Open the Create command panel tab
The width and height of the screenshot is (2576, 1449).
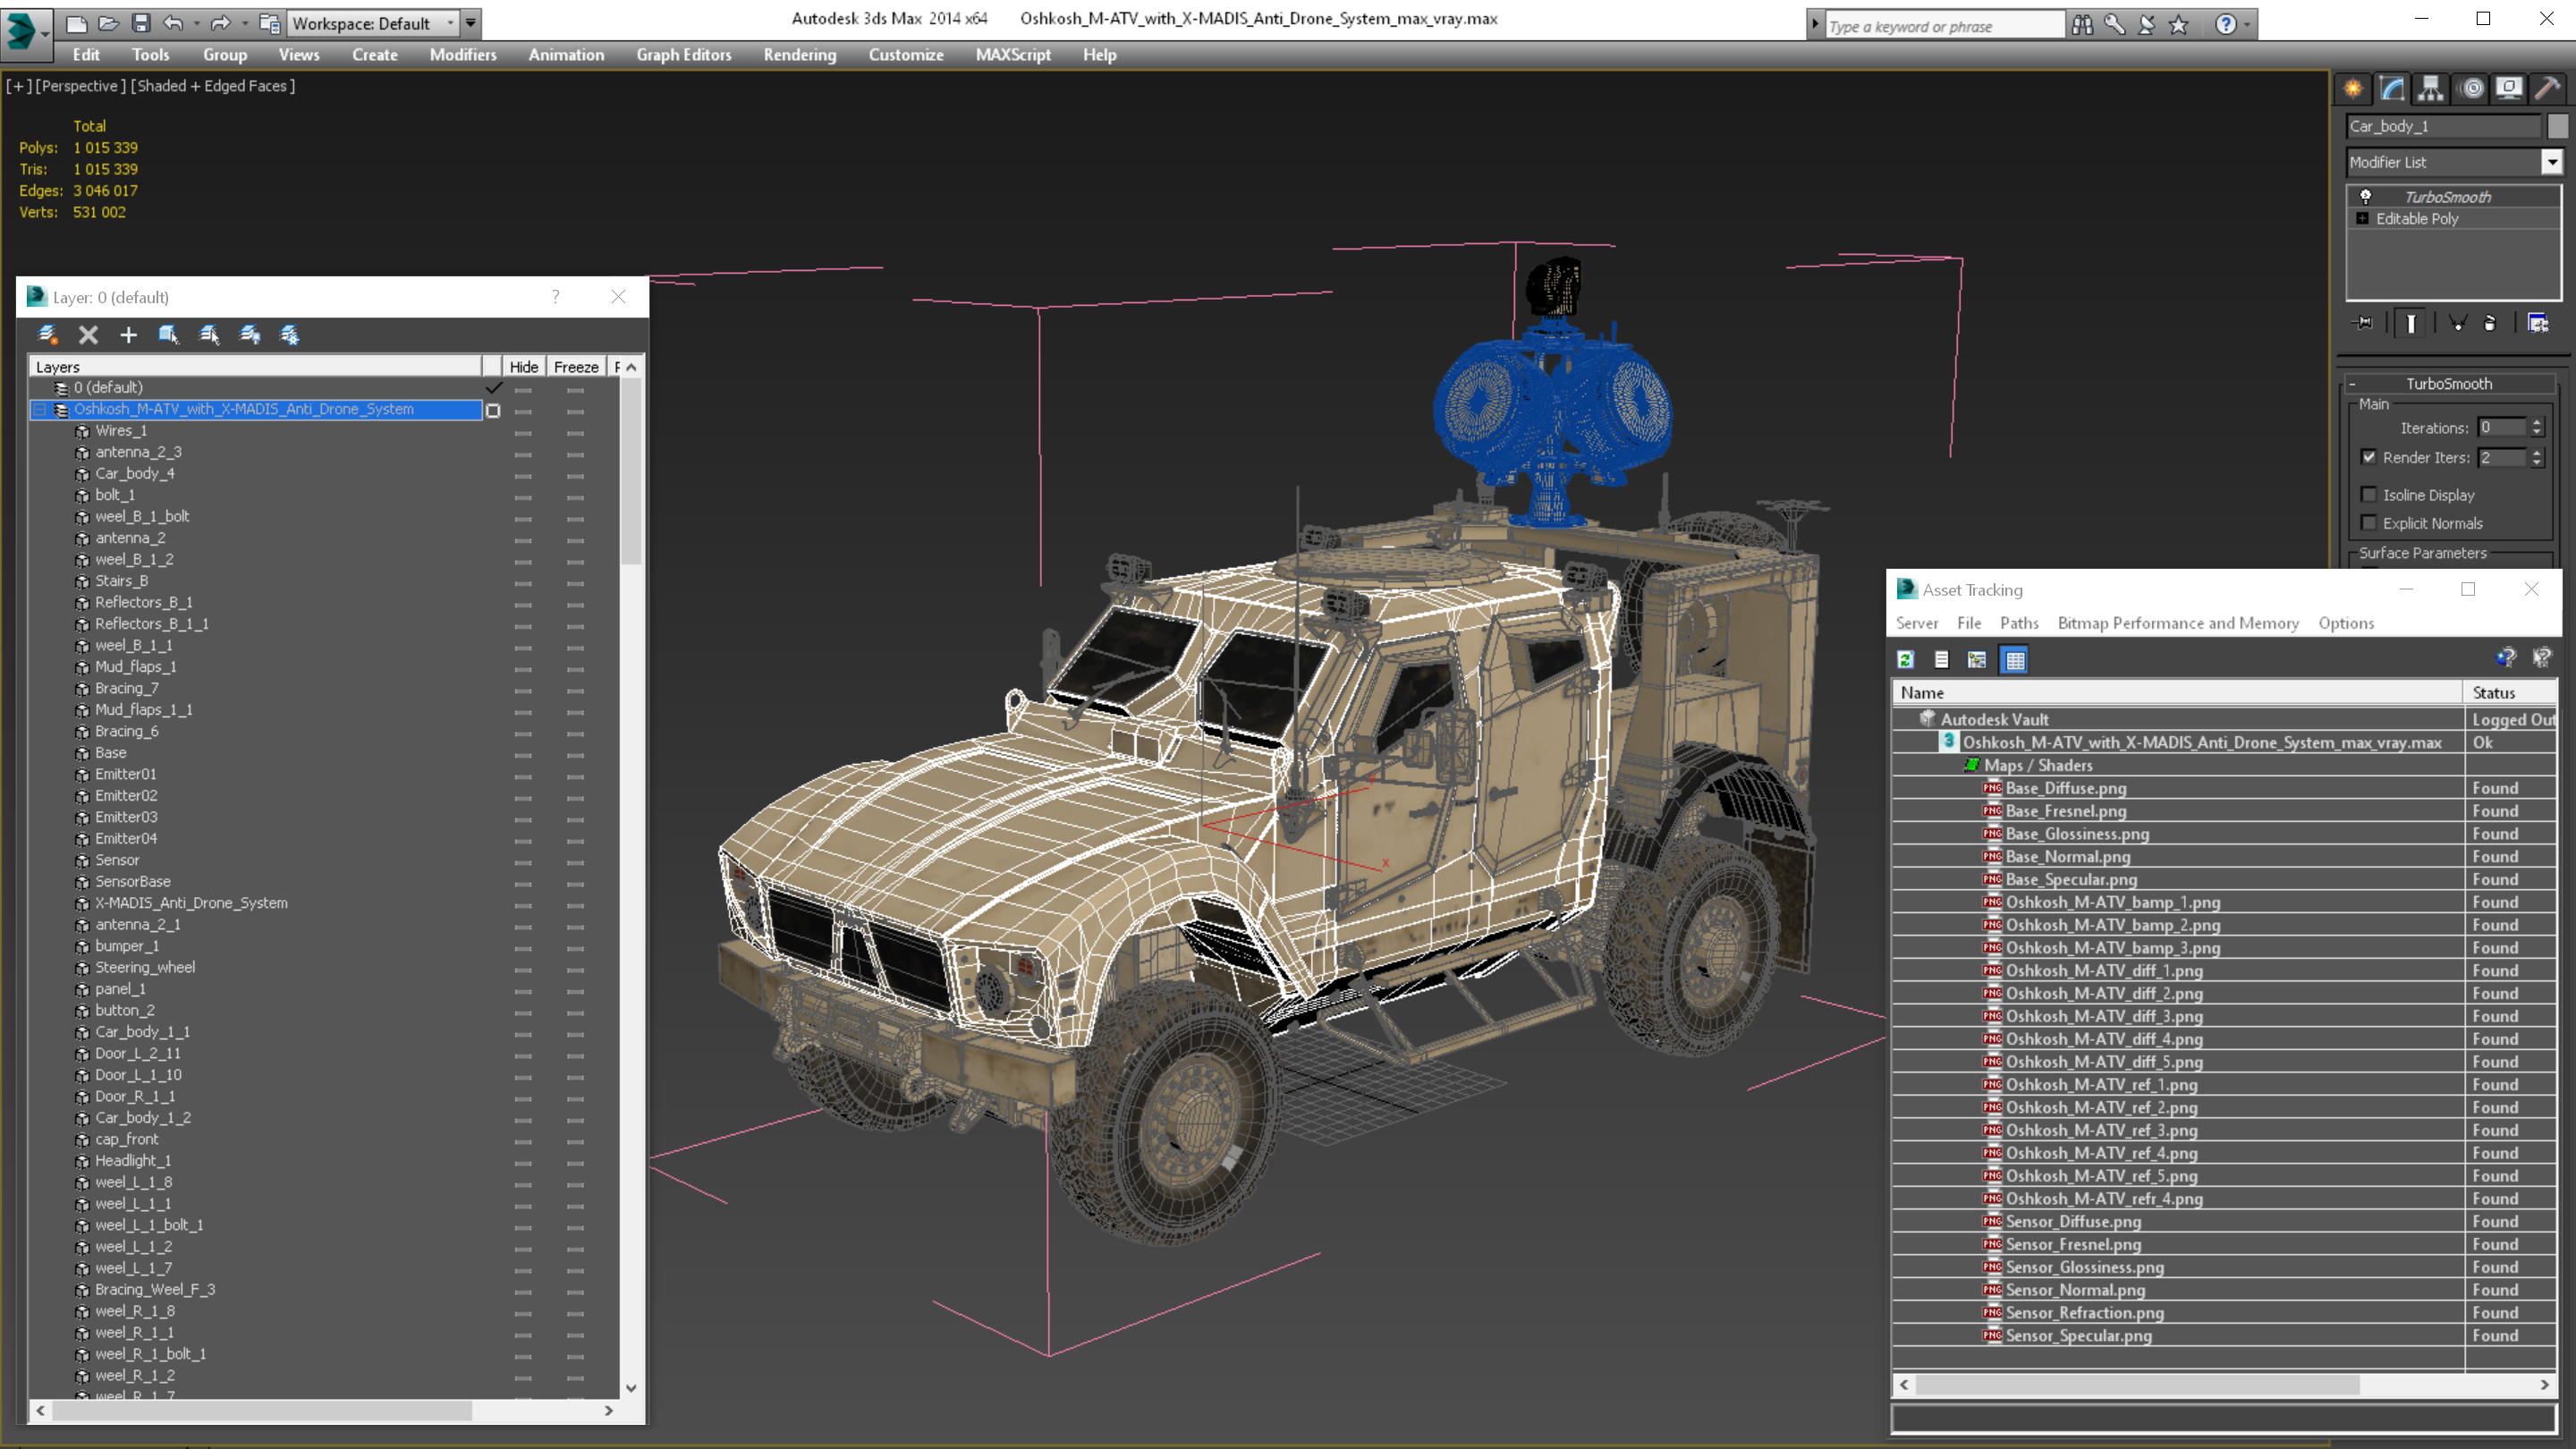point(2353,89)
